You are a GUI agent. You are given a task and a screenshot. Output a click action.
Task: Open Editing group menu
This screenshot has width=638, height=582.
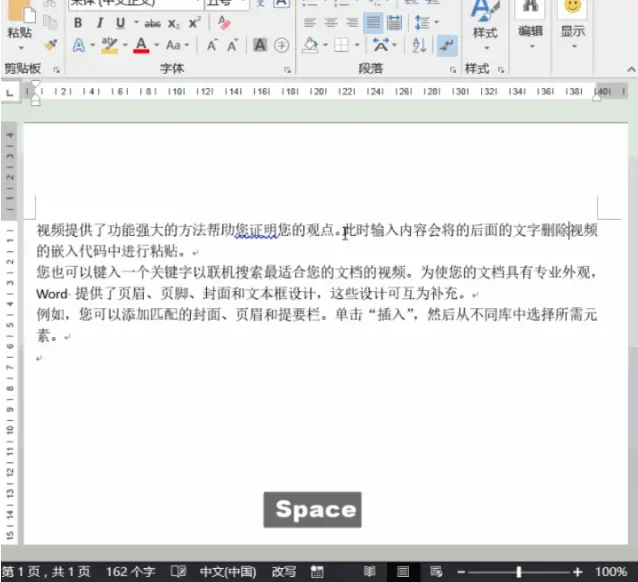tap(531, 26)
